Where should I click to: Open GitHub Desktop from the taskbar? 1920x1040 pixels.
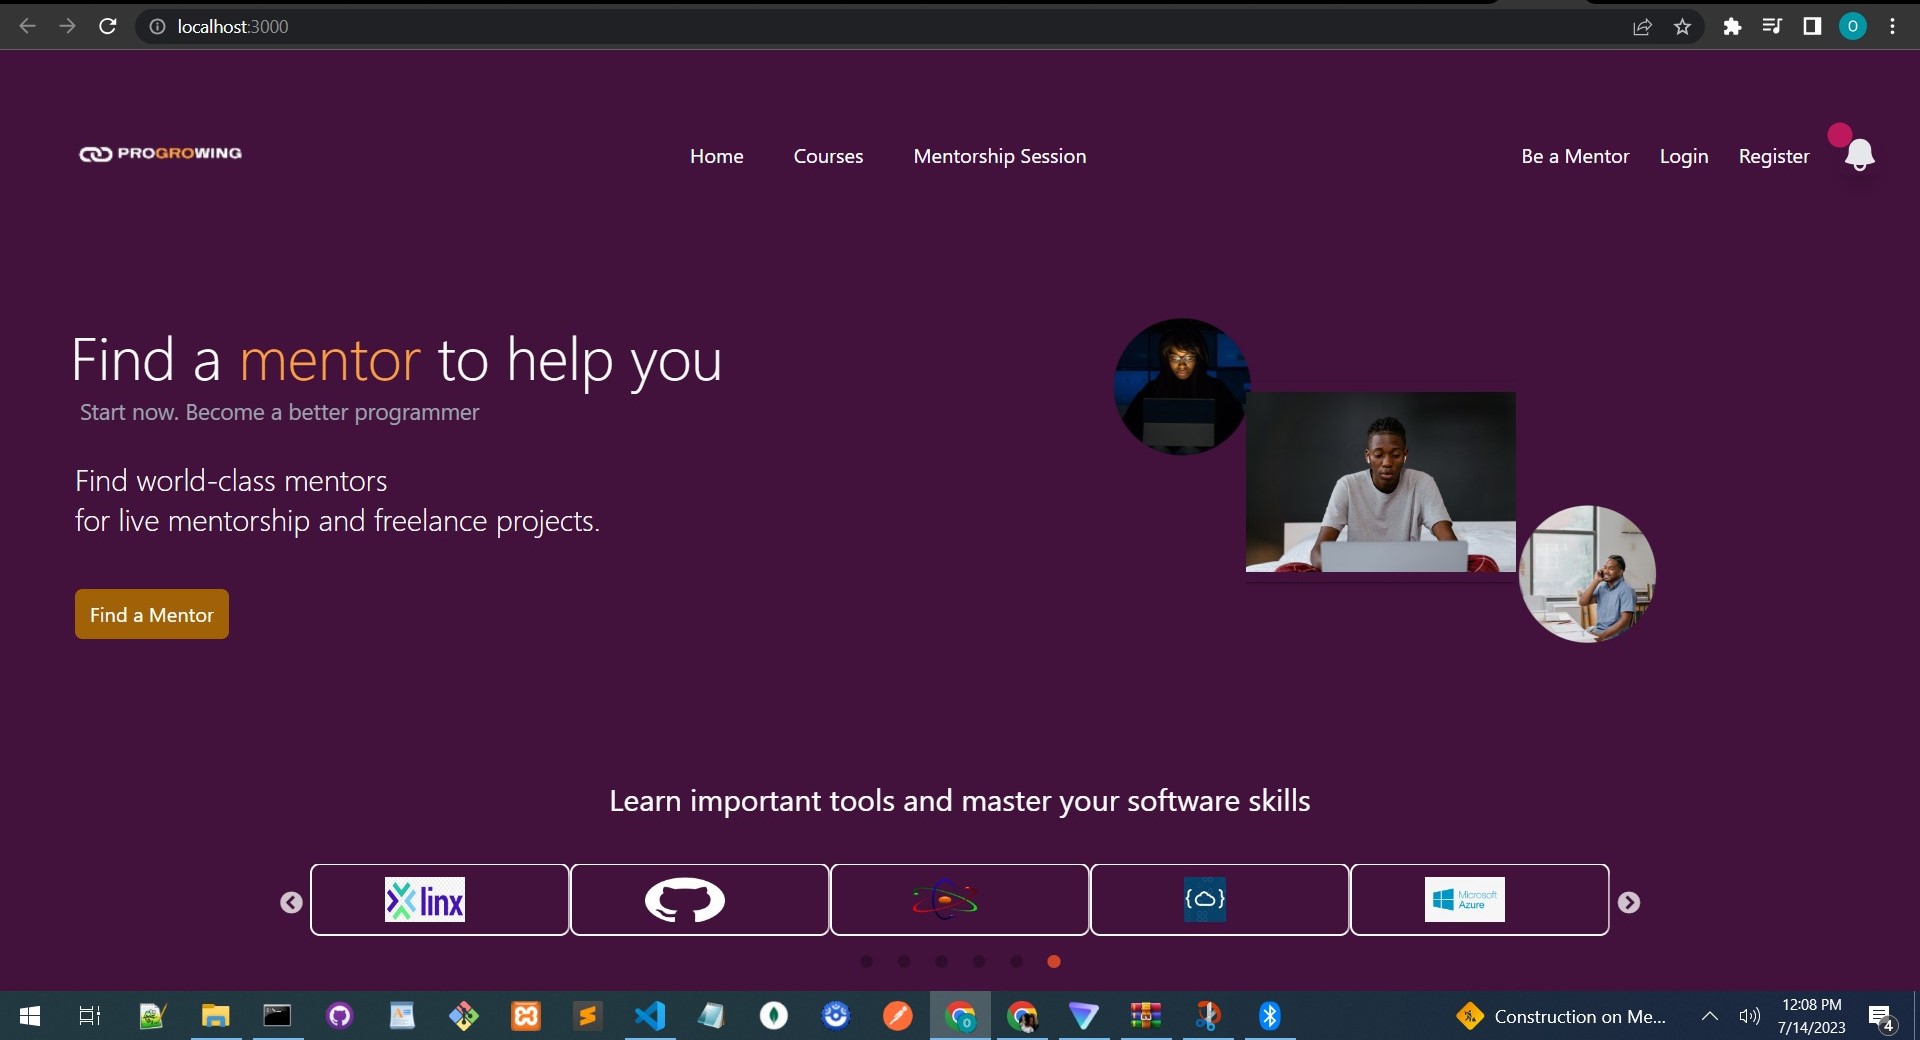(x=338, y=1016)
